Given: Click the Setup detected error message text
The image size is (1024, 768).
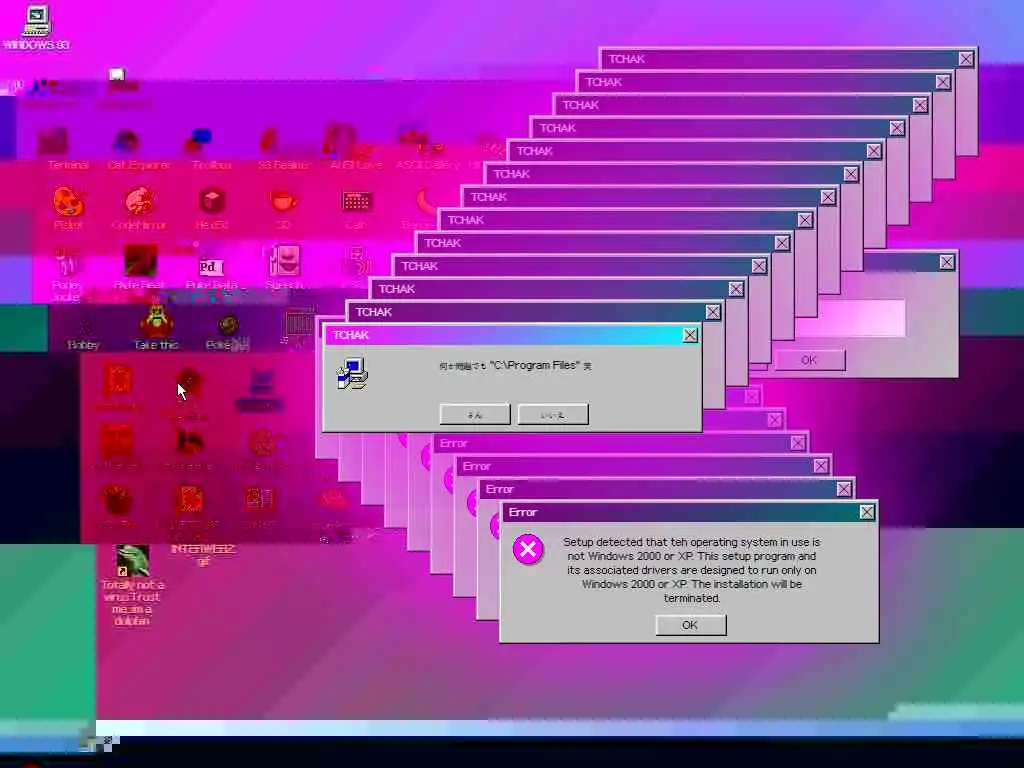Looking at the screenshot, I should (692, 570).
